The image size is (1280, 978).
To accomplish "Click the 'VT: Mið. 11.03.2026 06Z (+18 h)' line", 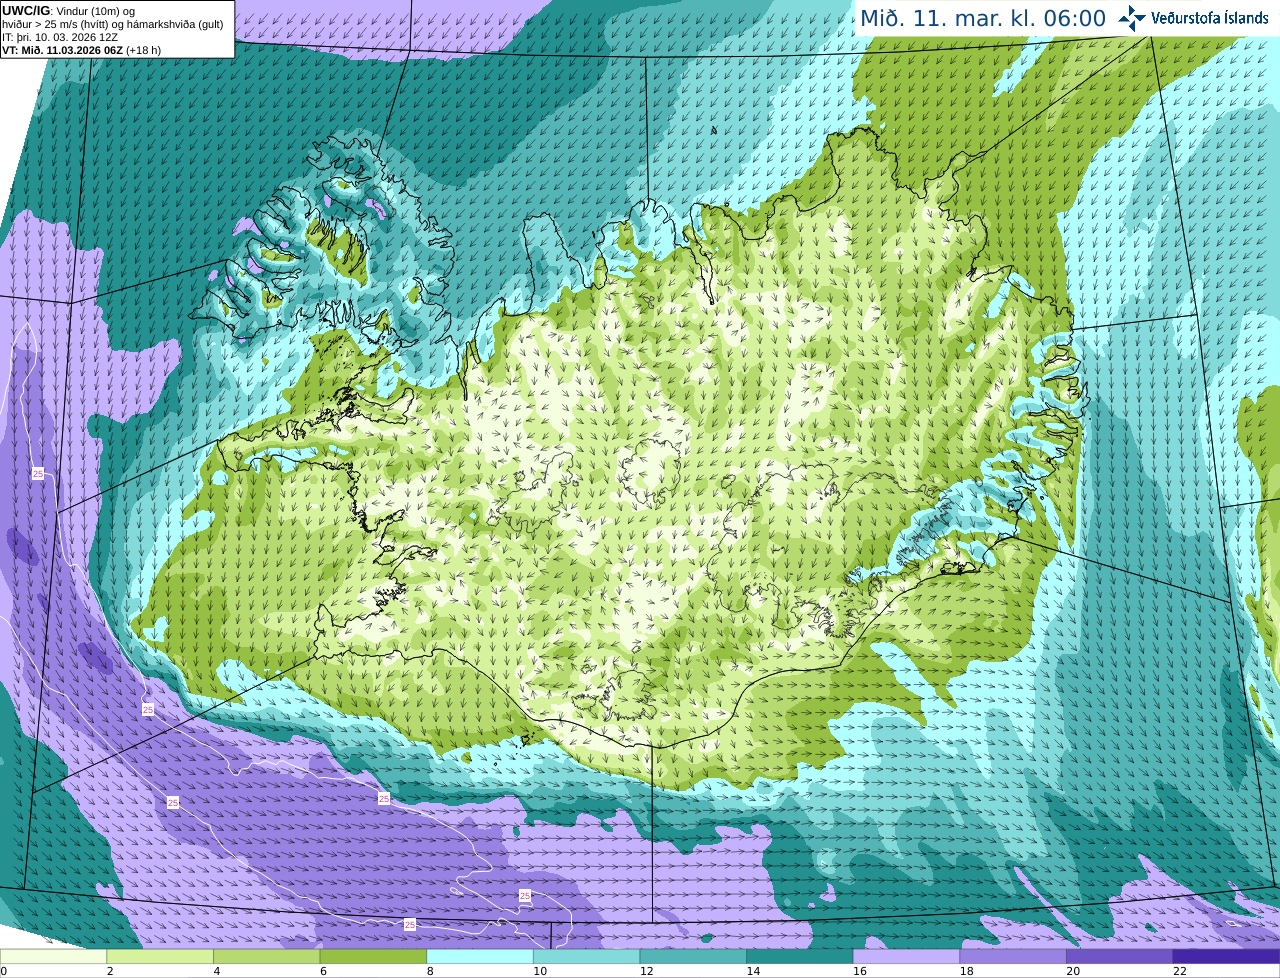I will [x=82, y=50].
